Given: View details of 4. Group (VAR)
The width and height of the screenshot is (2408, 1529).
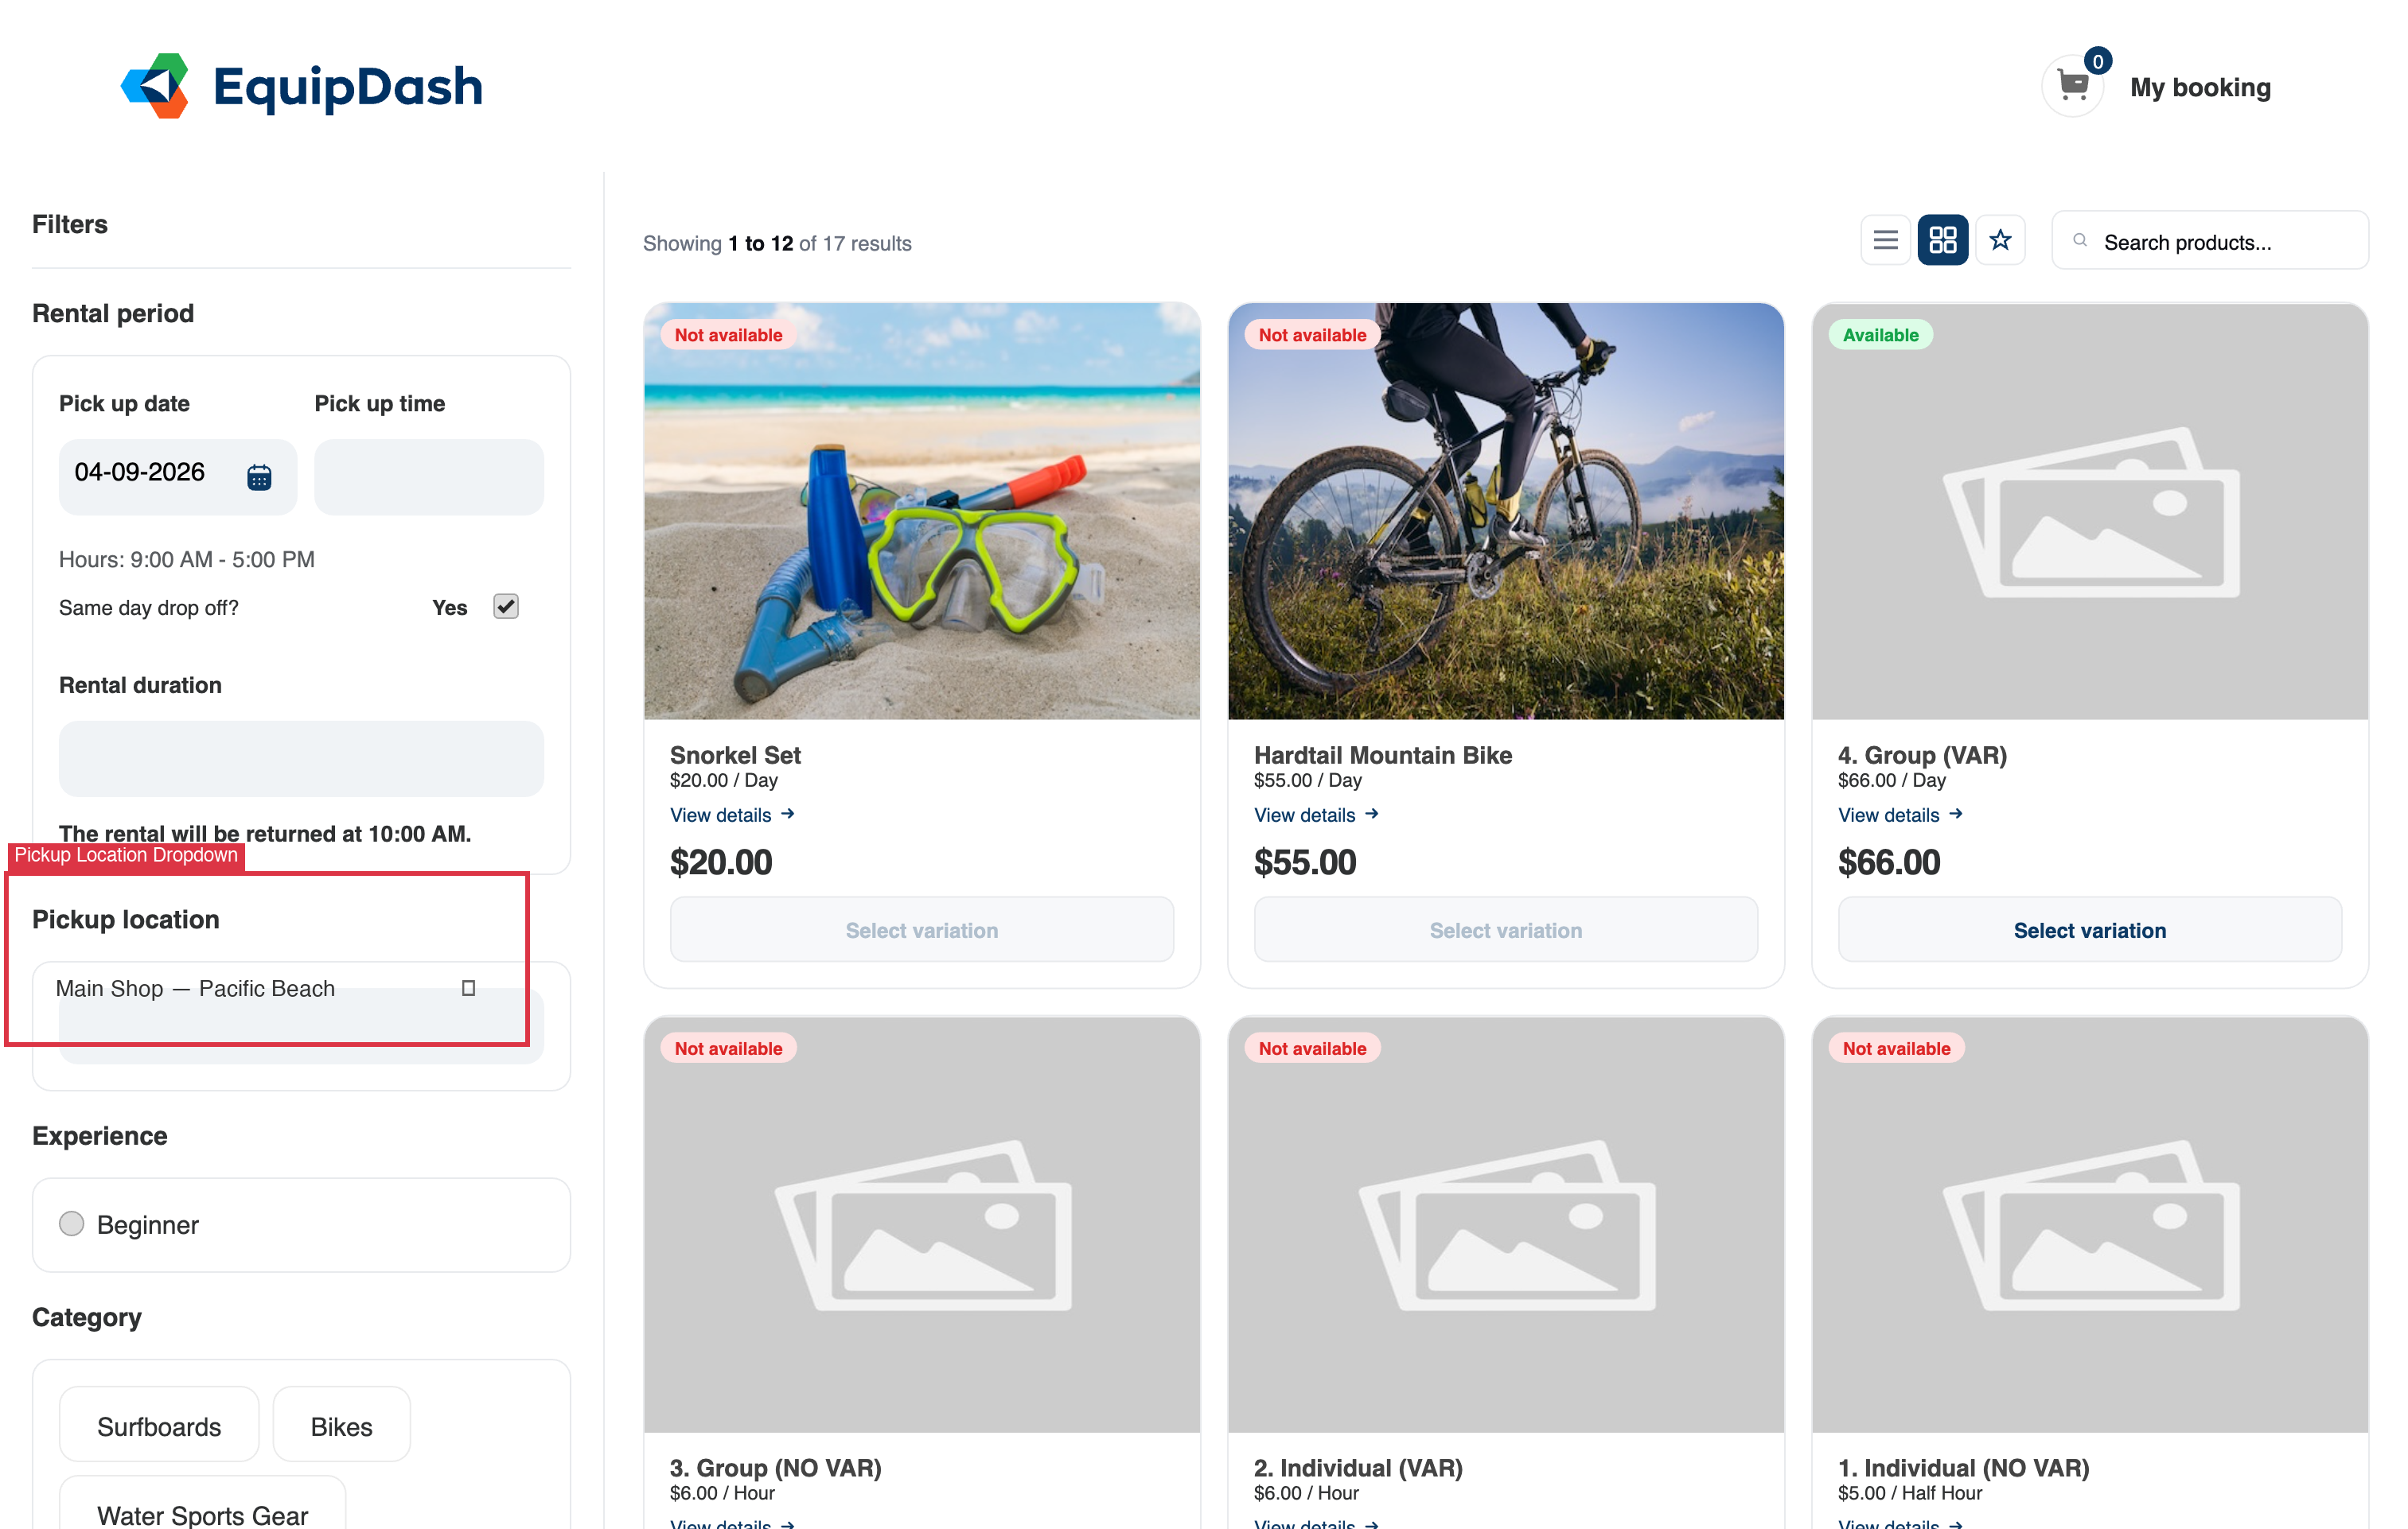Looking at the screenshot, I should pos(1900,815).
